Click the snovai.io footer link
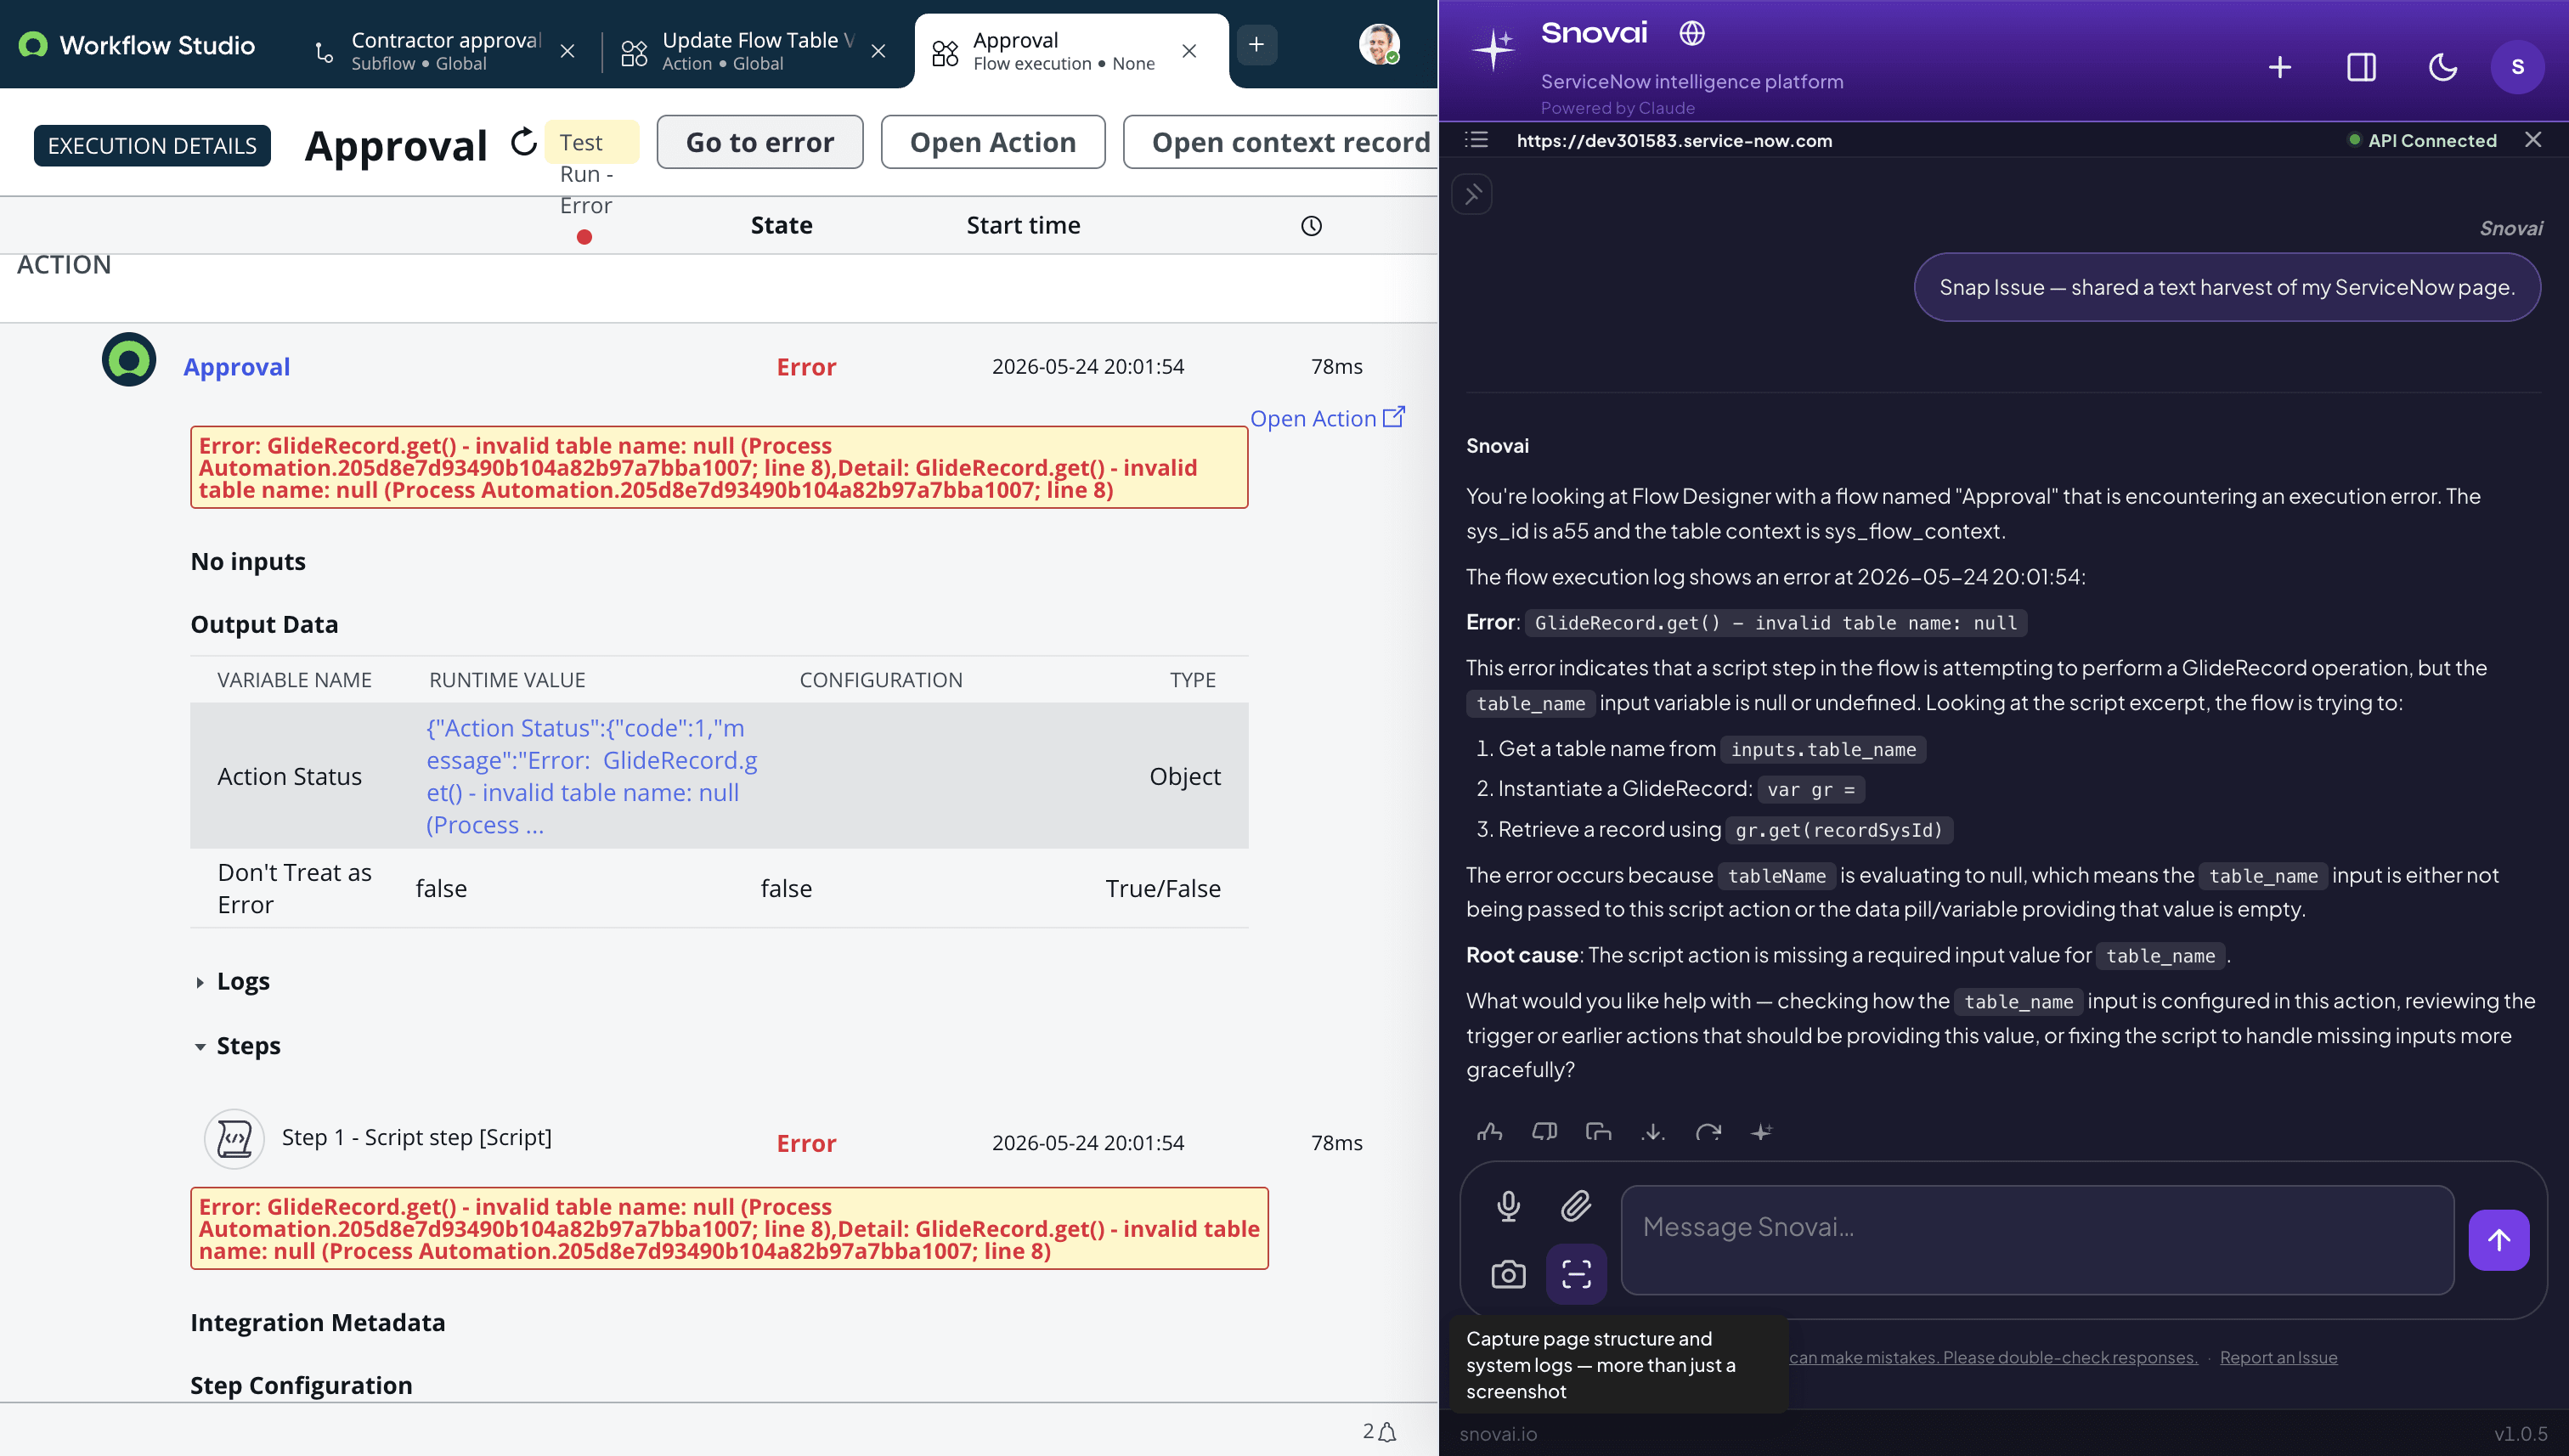 click(x=1497, y=1433)
